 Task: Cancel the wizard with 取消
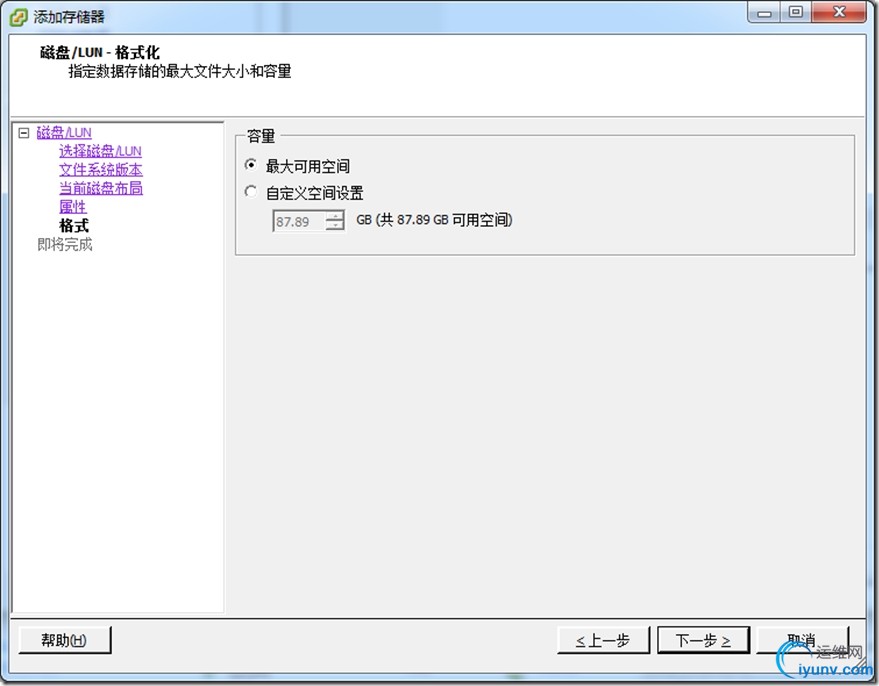802,640
